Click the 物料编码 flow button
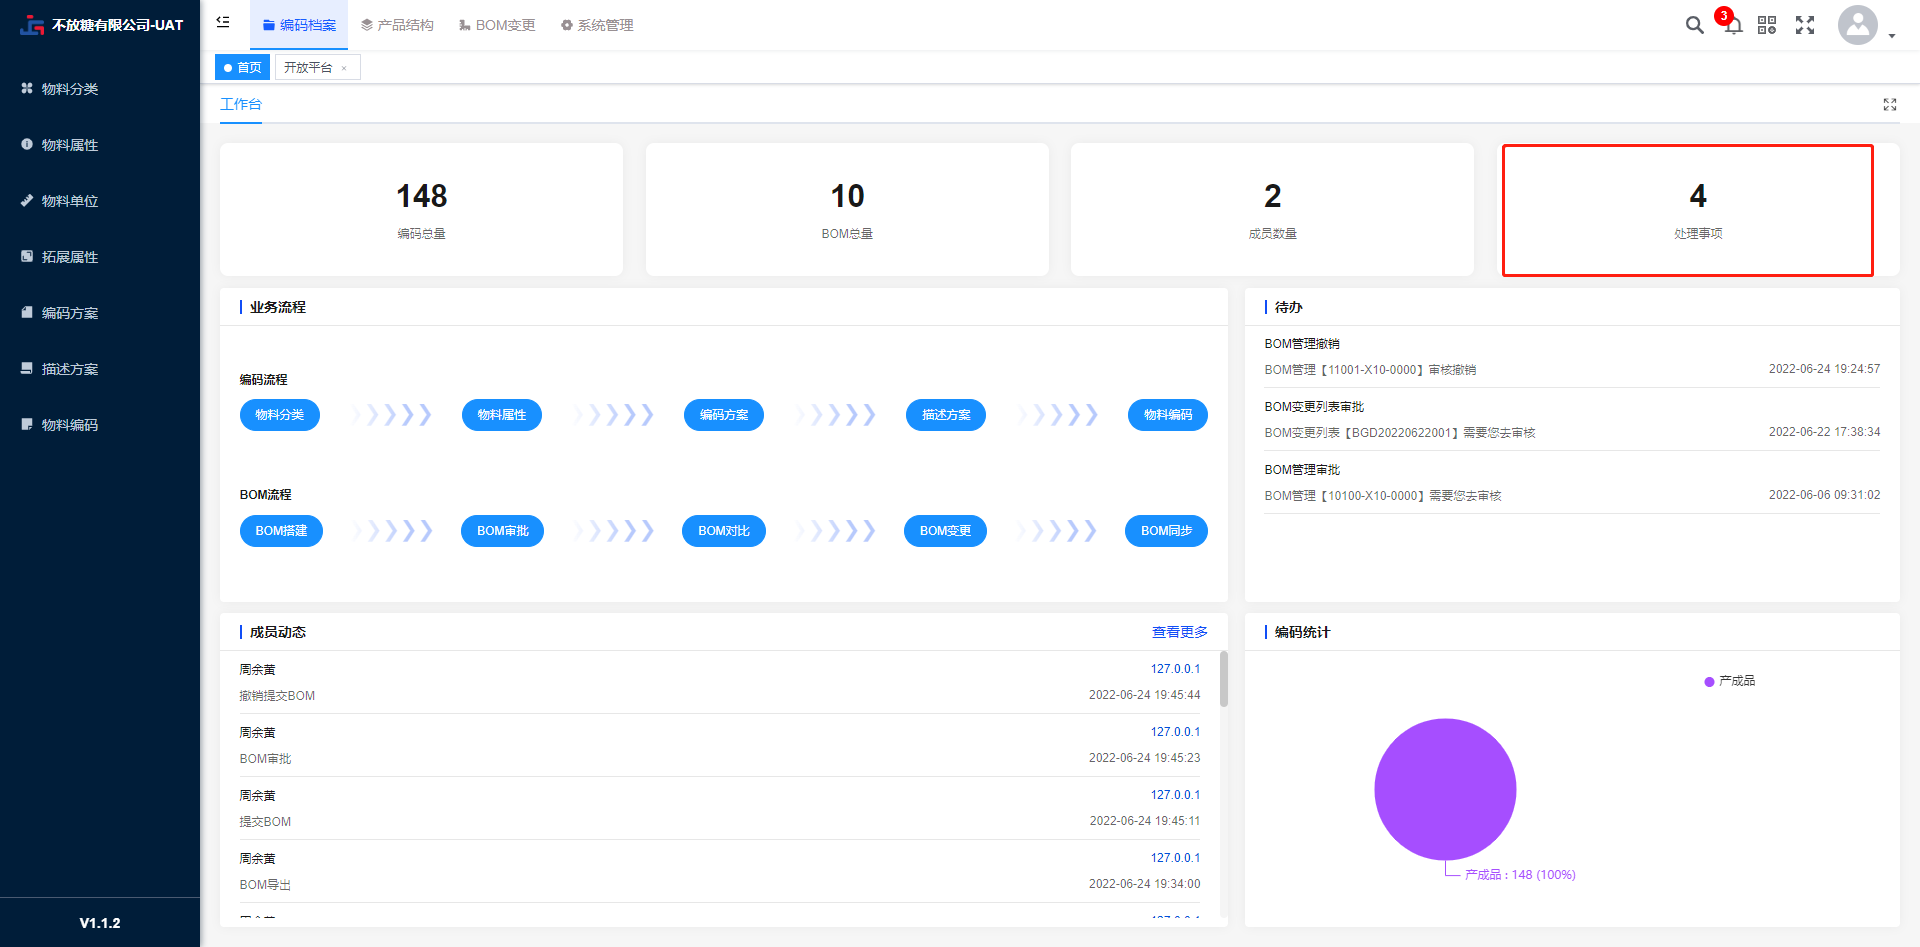 (1168, 415)
